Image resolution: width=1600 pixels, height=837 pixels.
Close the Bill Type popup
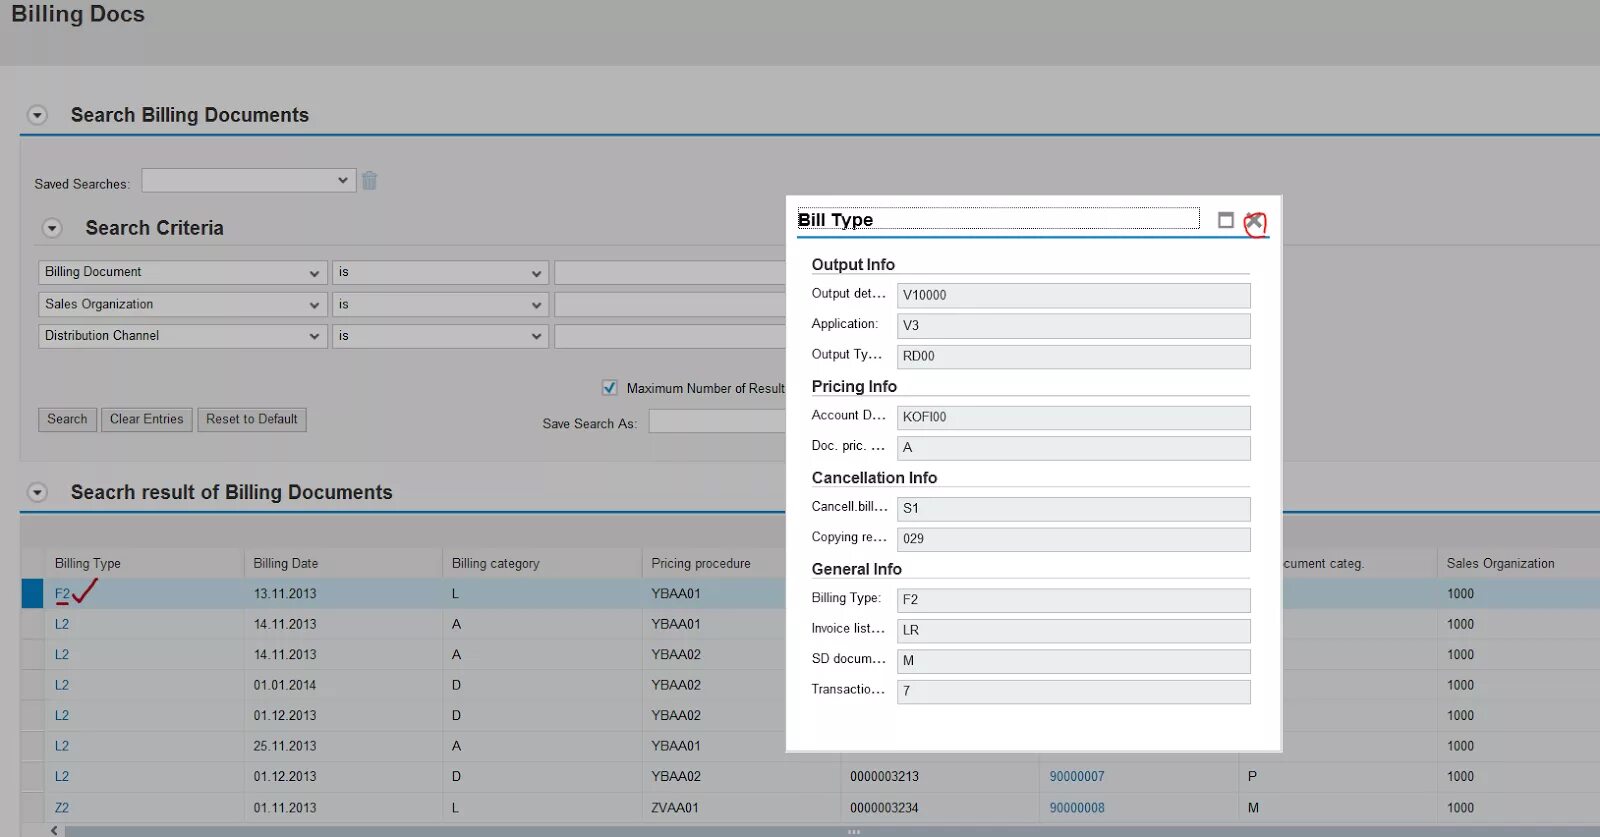[x=1254, y=221]
